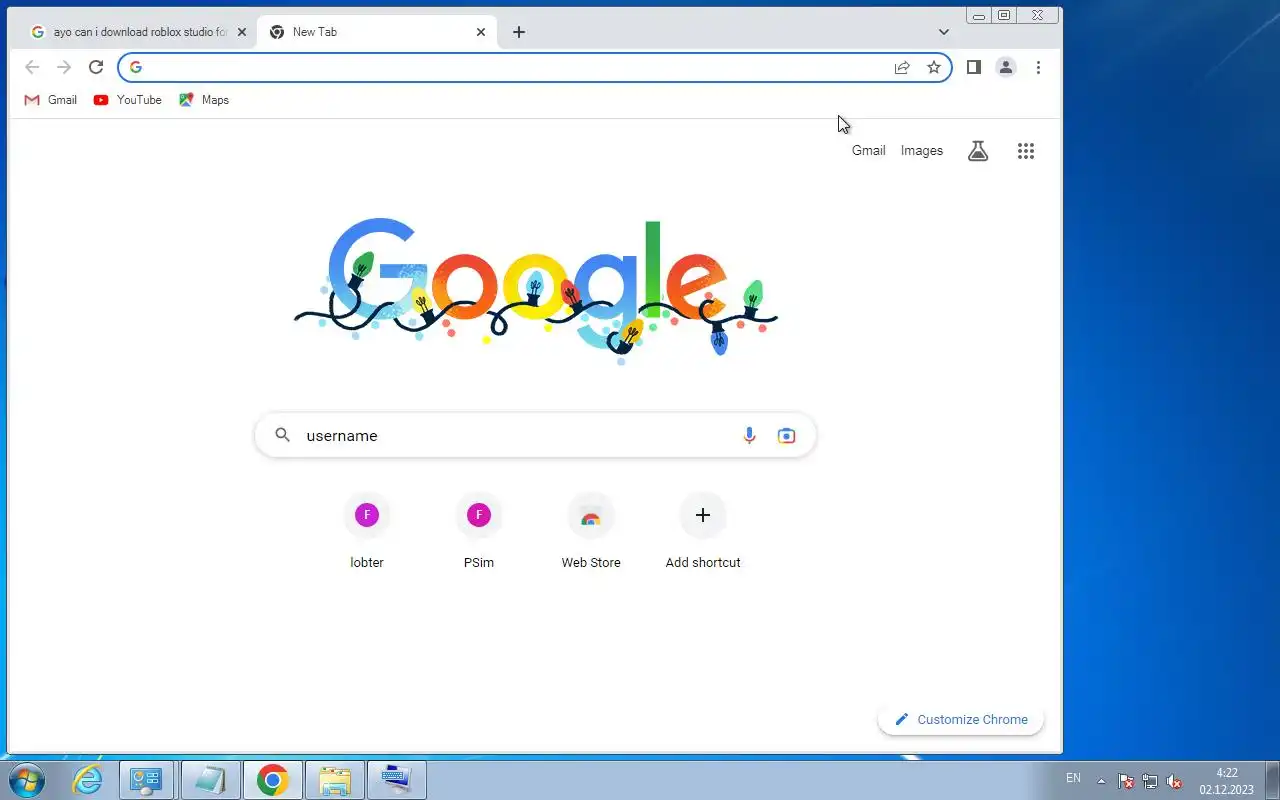Open the YouTube bookmark
1280x800 pixels.
(x=127, y=100)
